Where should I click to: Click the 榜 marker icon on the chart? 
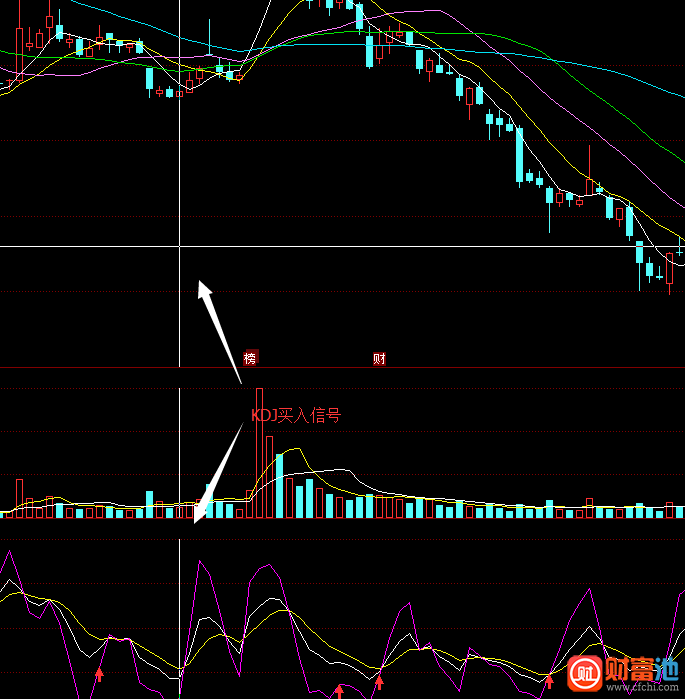tap(250, 358)
